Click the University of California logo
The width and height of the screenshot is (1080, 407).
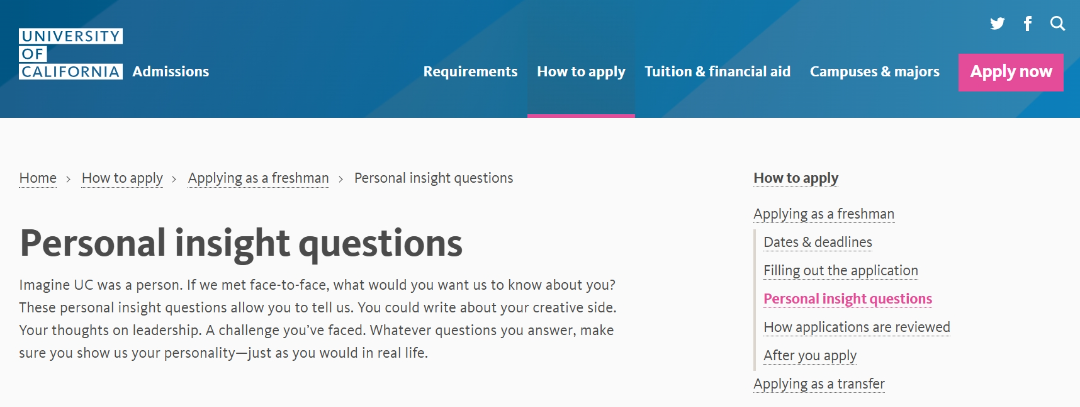click(70, 54)
